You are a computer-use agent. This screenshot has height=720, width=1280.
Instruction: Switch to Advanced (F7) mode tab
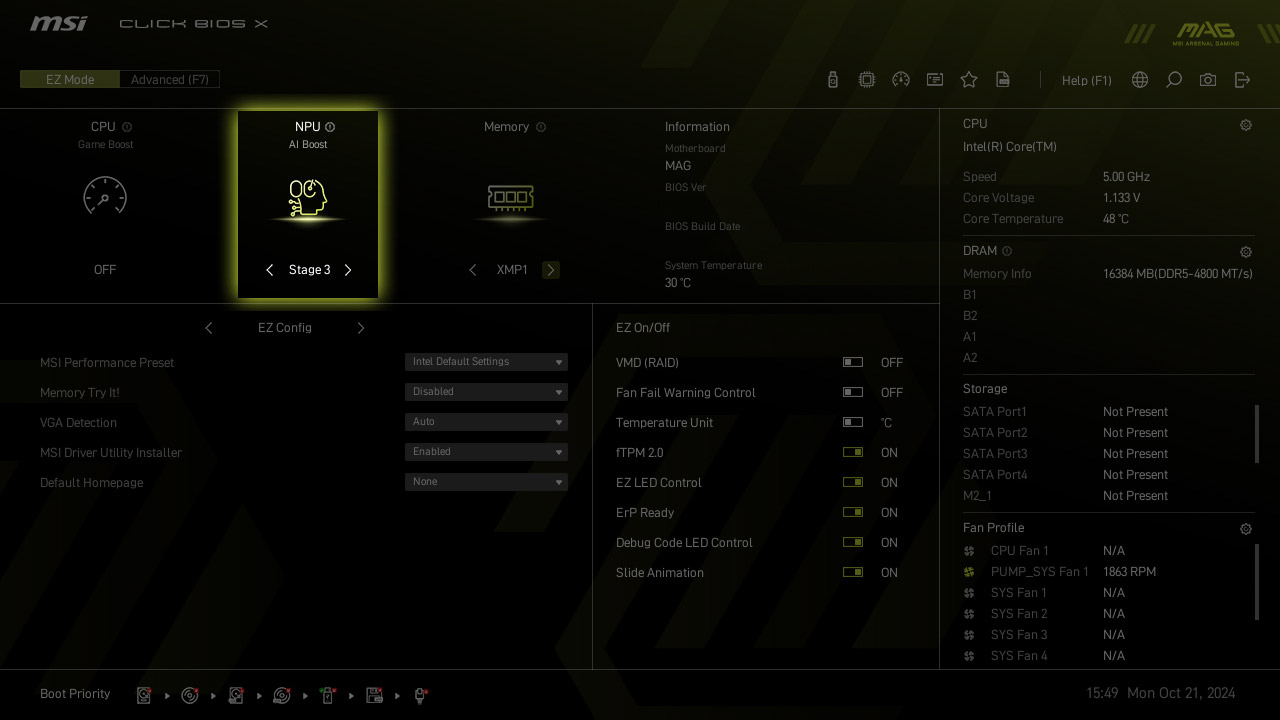click(170, 80)
